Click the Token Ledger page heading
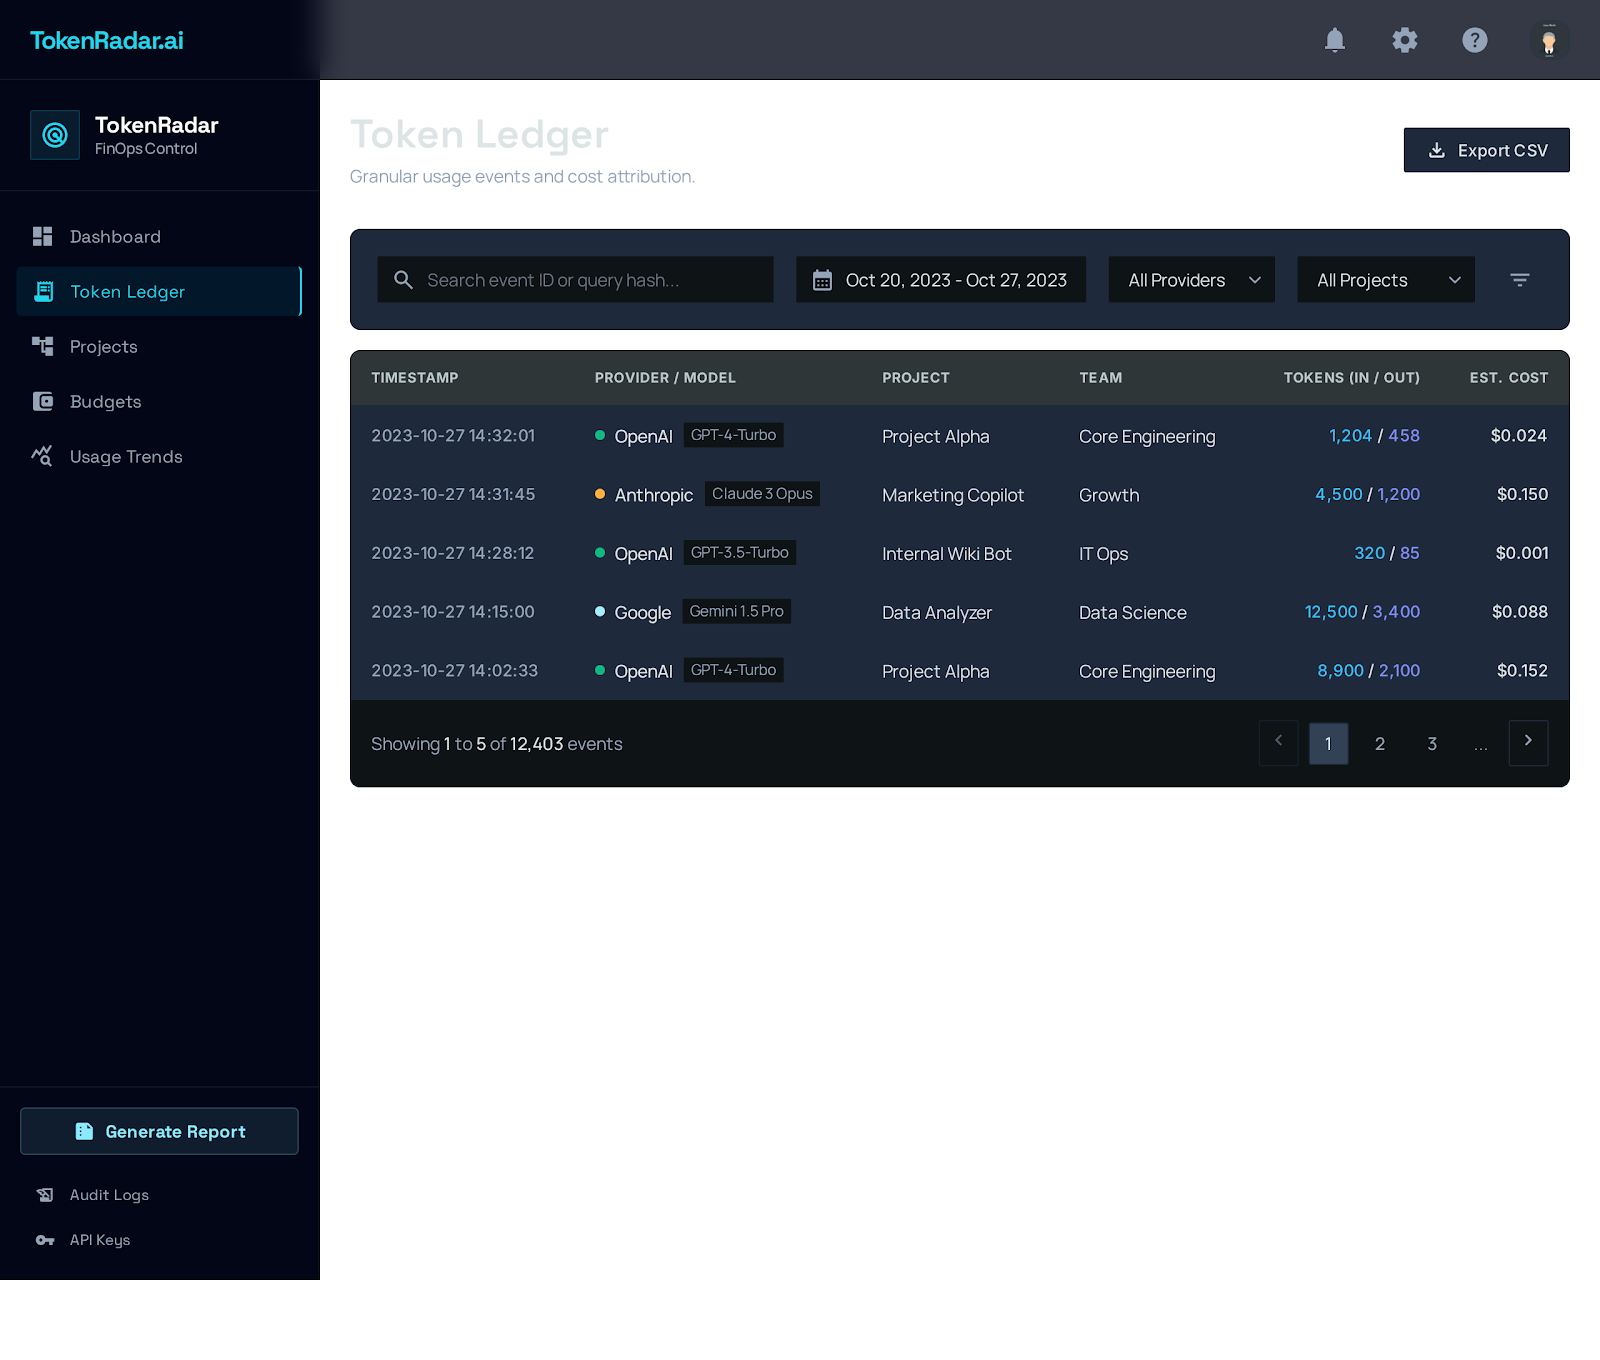Image resolution: width=1600 pixels, height=1360 pixels. (x=479, y=135)
